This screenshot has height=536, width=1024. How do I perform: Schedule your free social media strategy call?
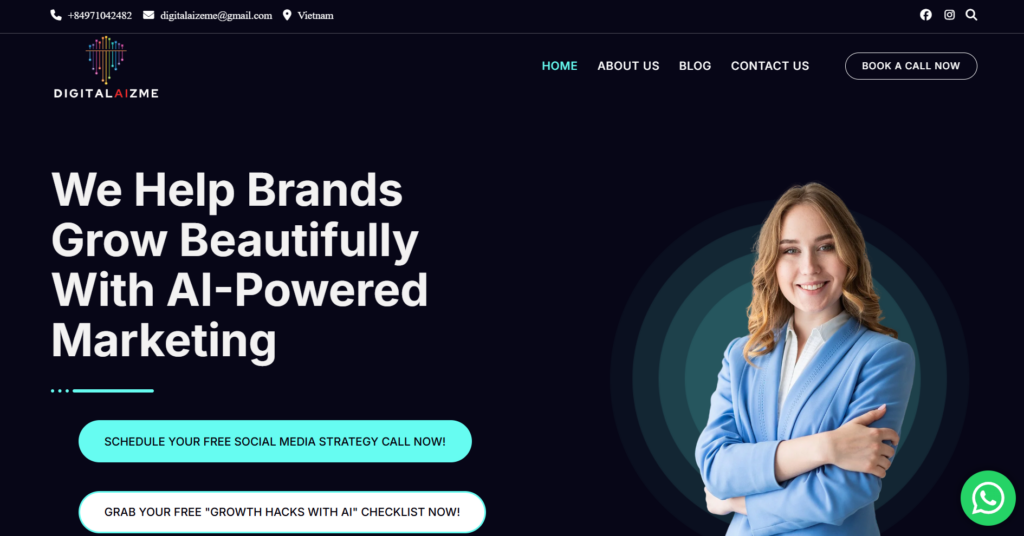coord(275,441)
